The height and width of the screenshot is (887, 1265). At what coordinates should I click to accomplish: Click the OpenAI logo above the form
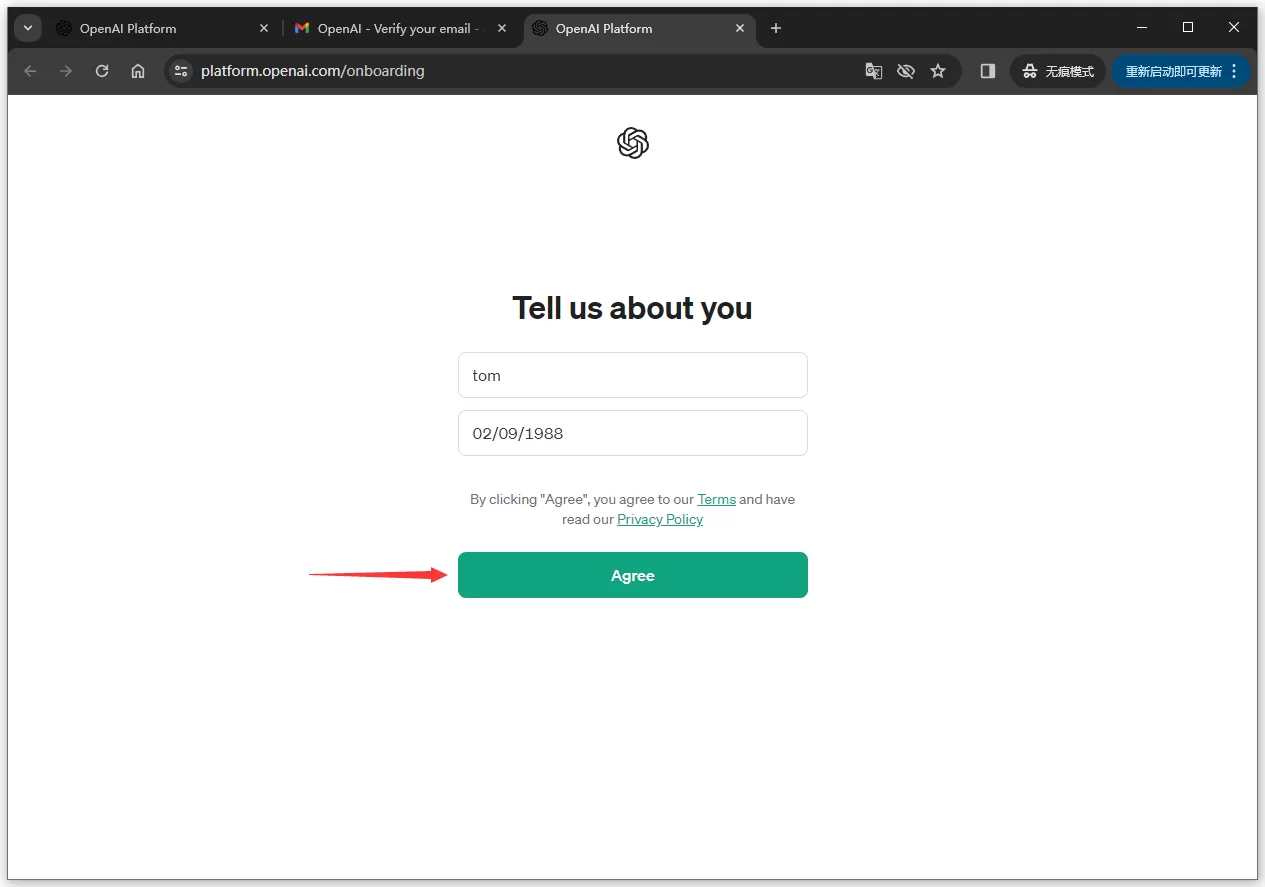tap(633, 143)
